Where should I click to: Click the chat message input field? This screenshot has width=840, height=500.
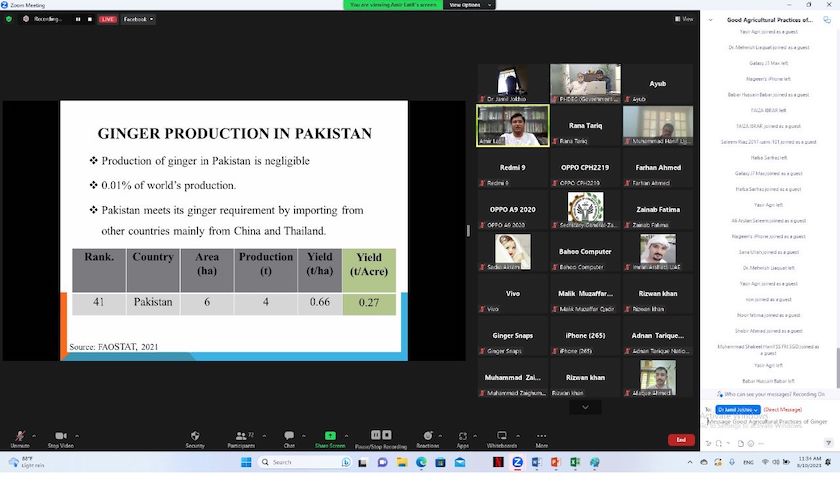coord(770,422)
